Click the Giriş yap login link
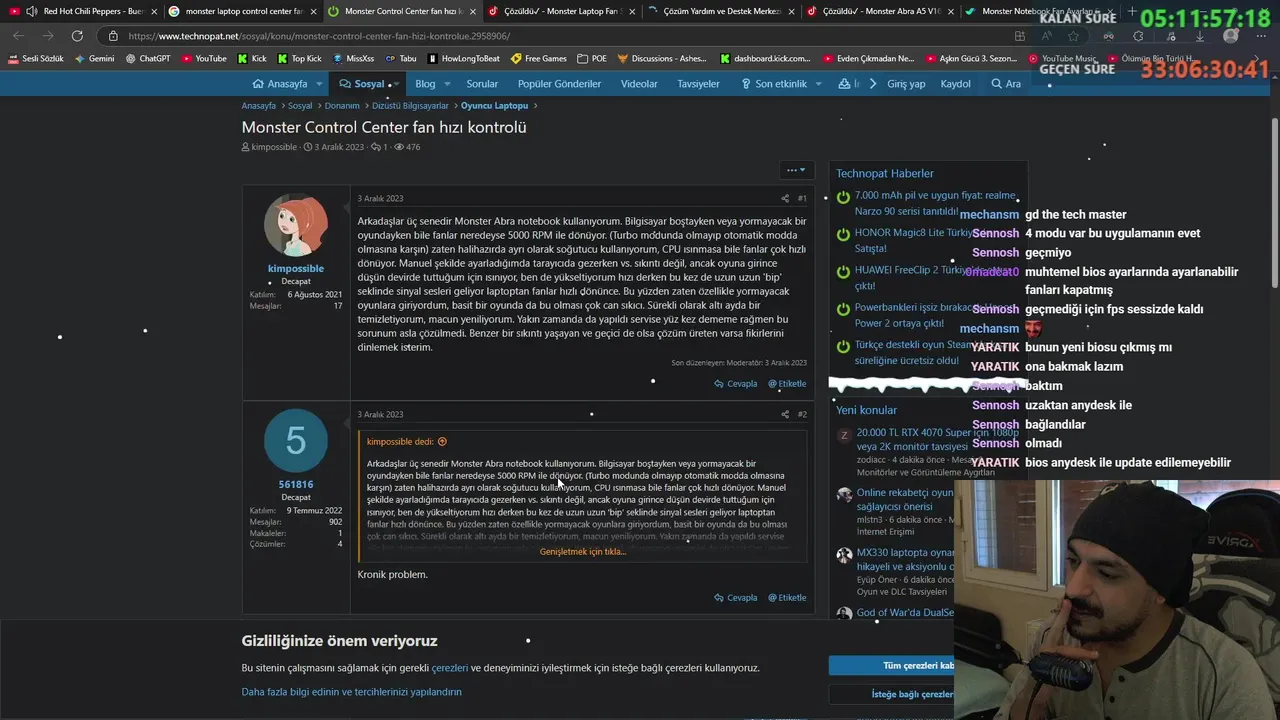The height and width of the screenshot is (720, 1280). point(906,84)
